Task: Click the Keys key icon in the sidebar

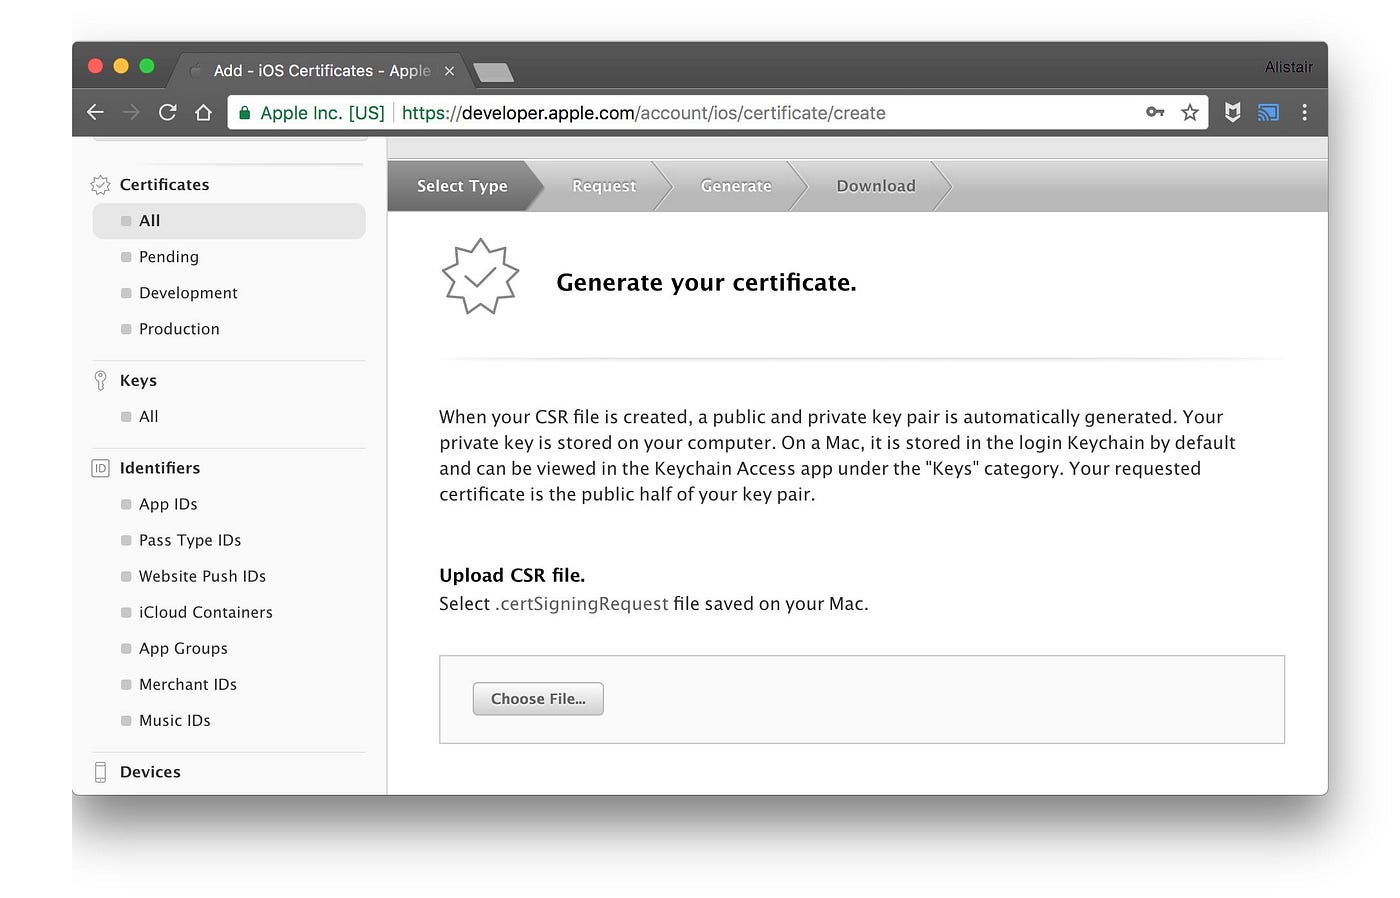Action: [99, 380]
